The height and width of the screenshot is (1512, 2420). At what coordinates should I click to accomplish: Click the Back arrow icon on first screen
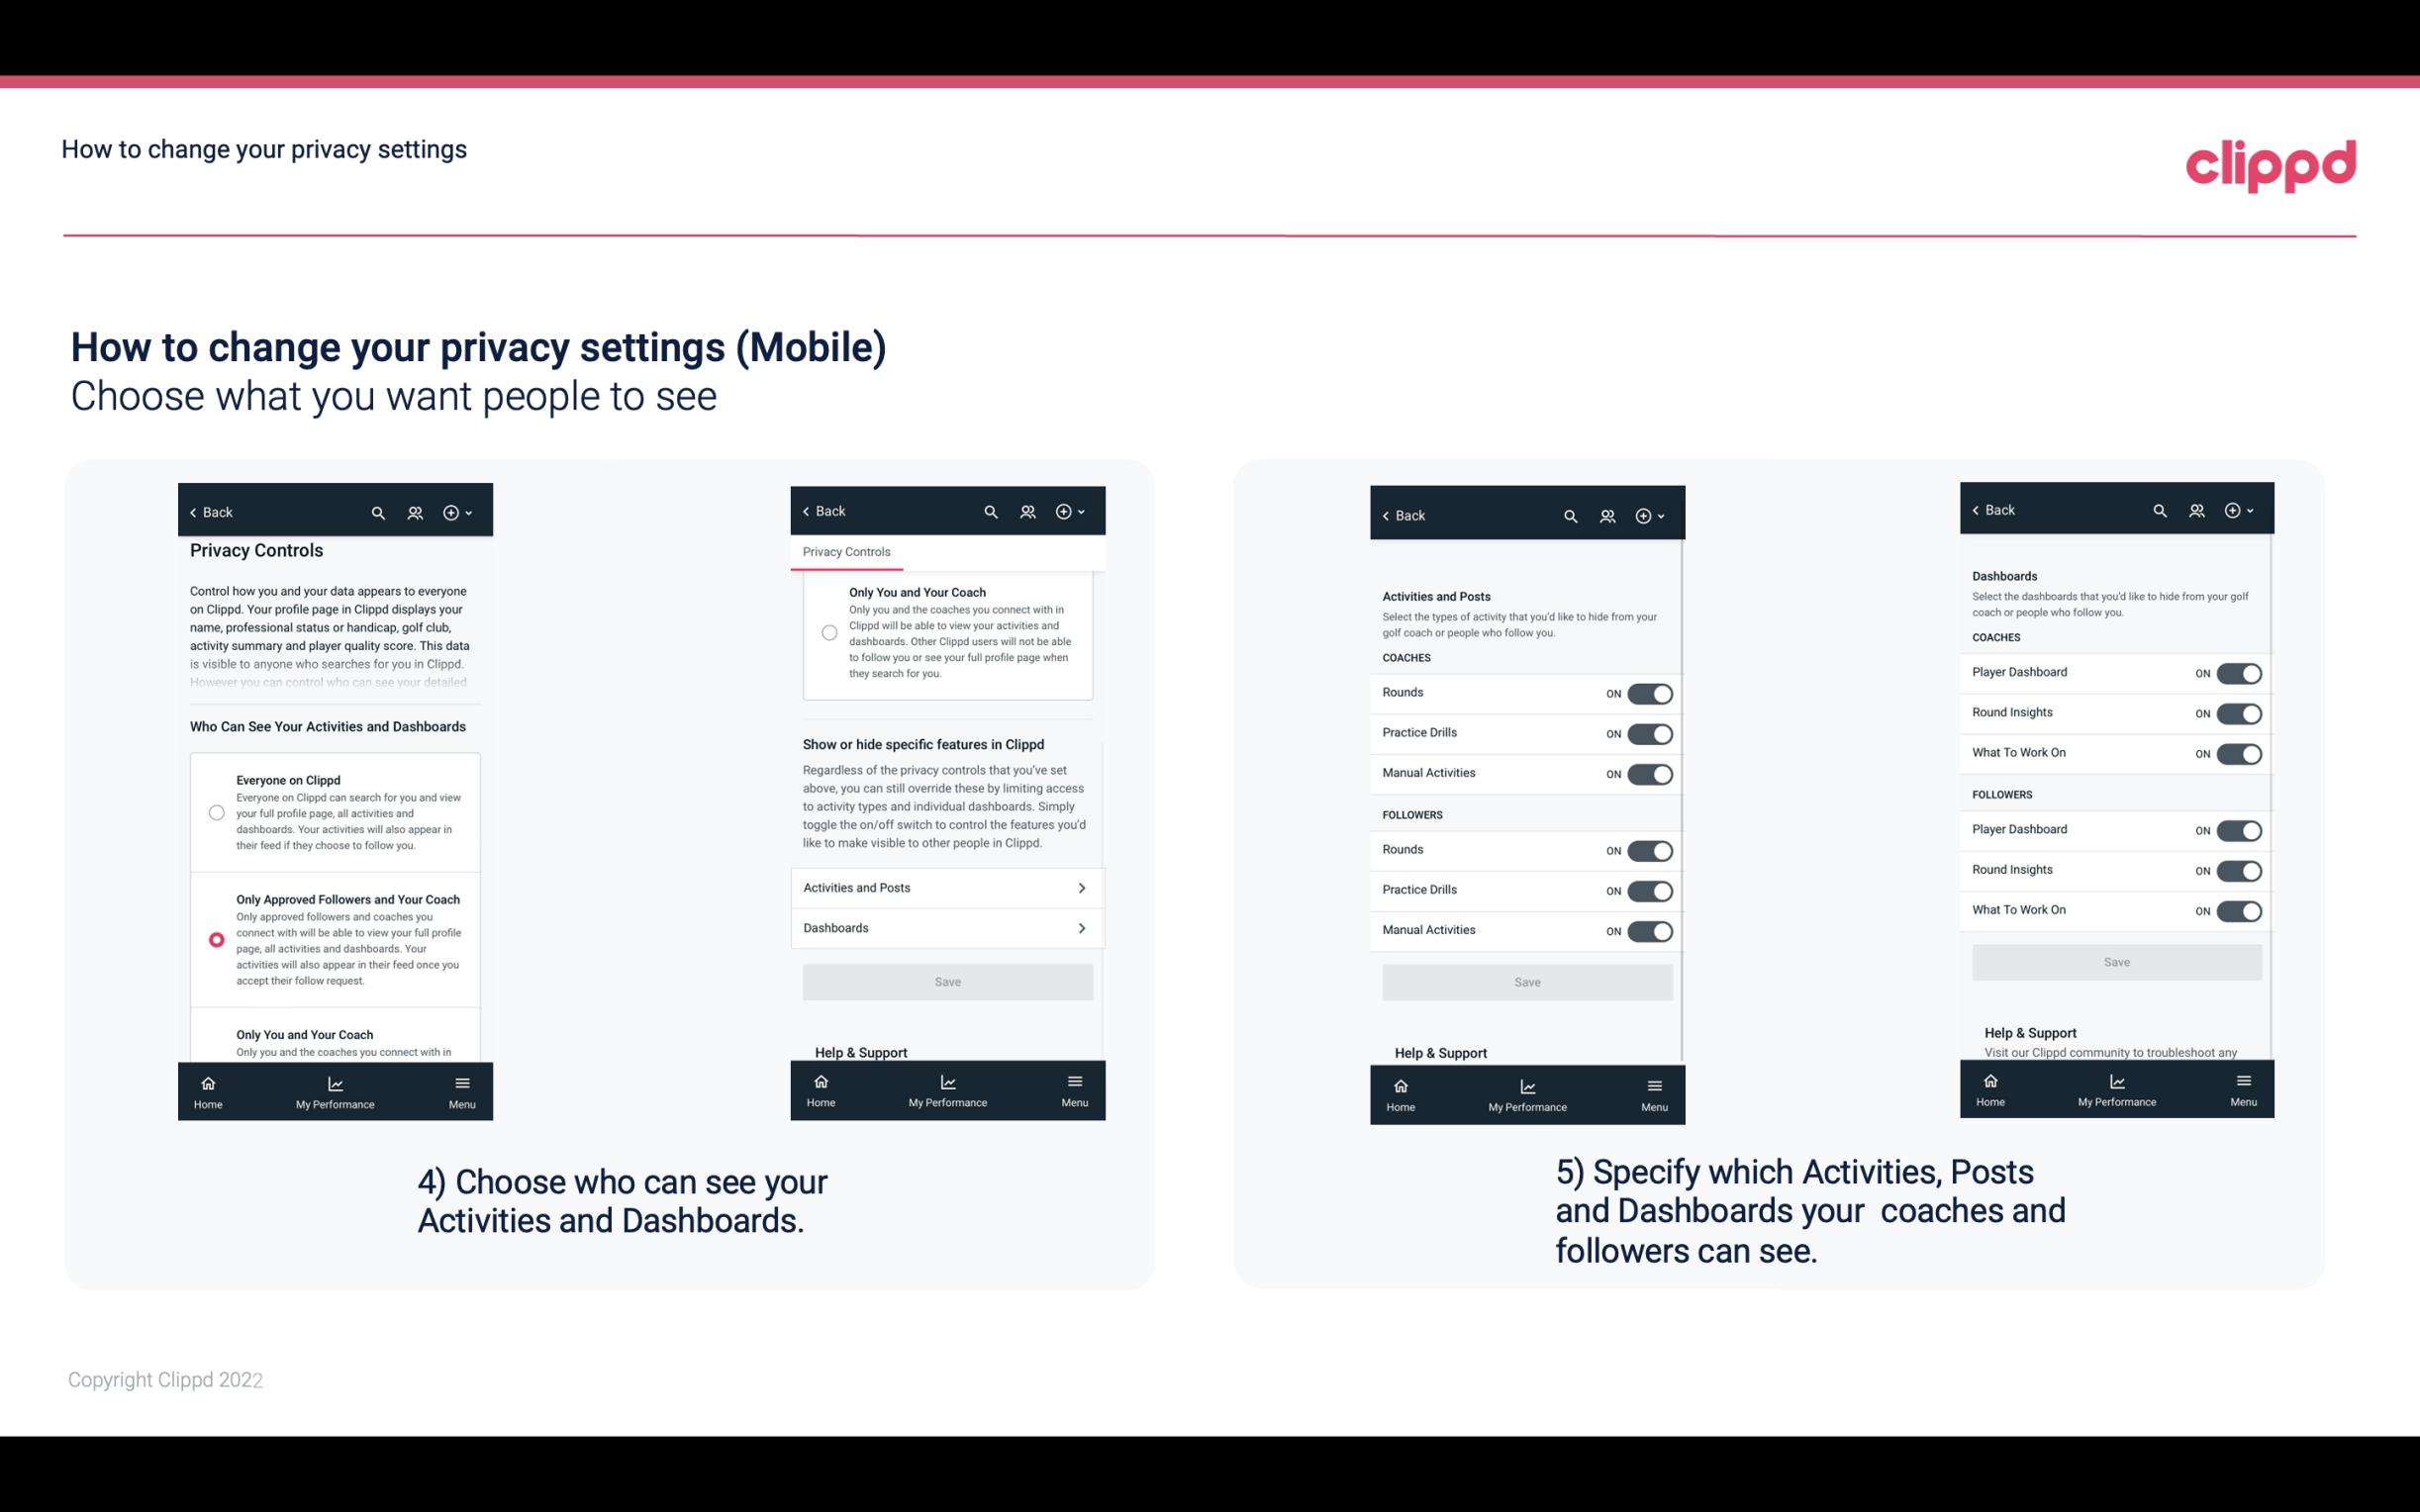pos(193,513)
